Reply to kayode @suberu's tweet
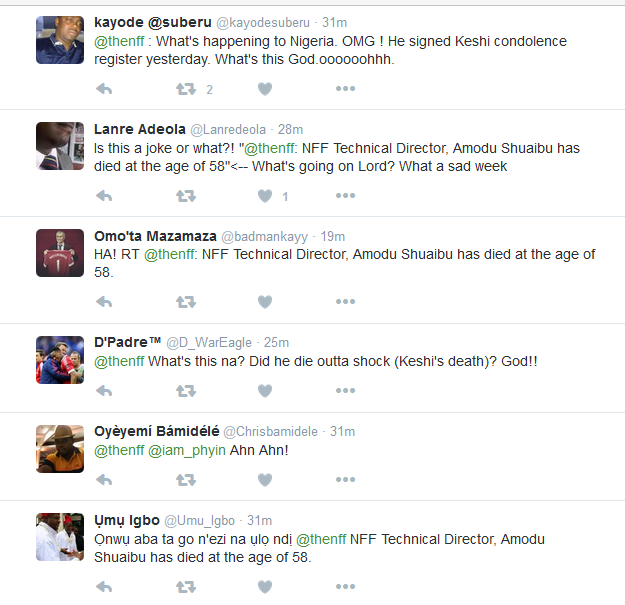This screenshot has width=625, height=605. [x=104, y=89]
